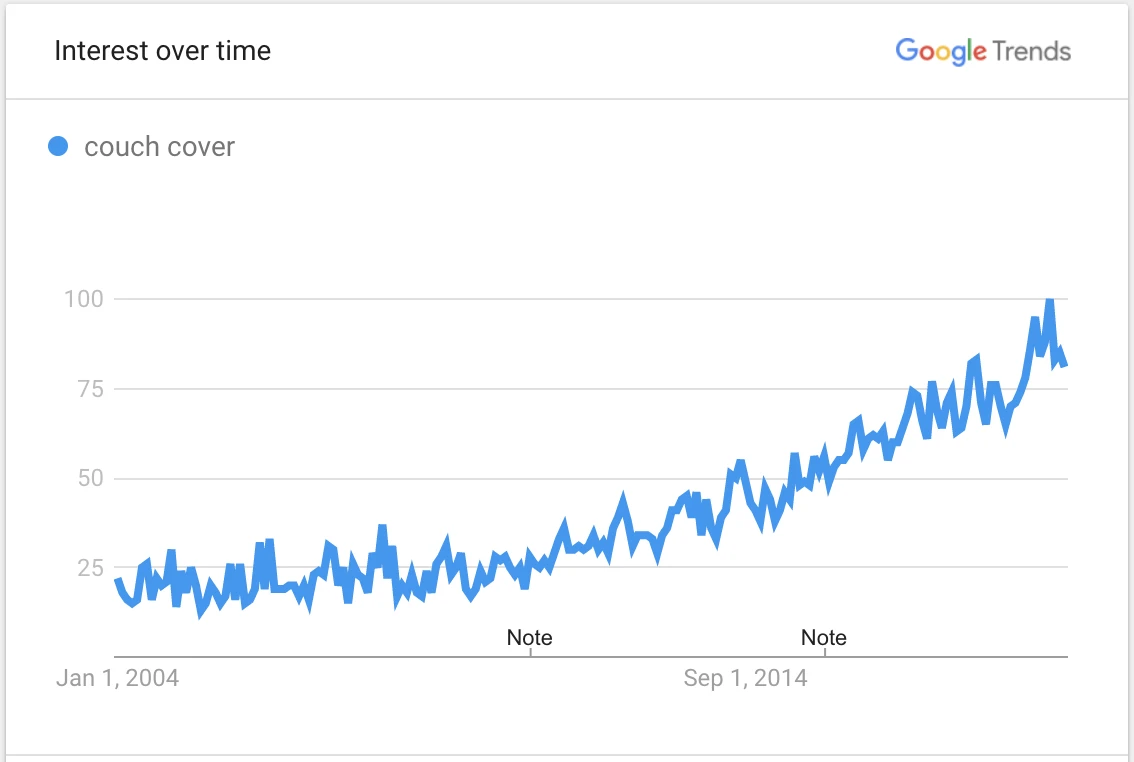Click the 25 y-axis label
Image resolution: width=1134 pixels, height=762 pixels.
pyautogui.click(x=90, y=568)
